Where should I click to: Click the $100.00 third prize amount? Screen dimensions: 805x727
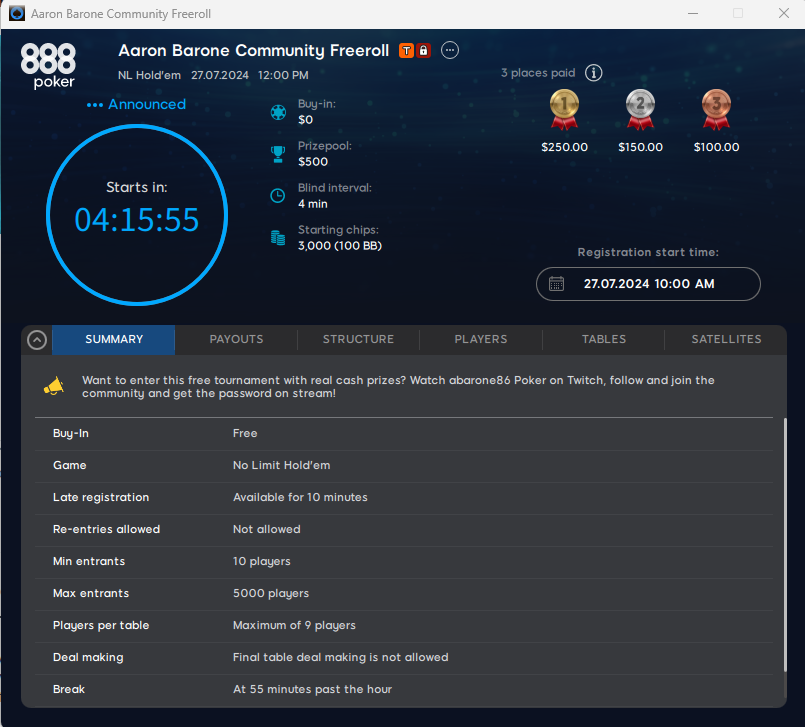tap(716, 147)
